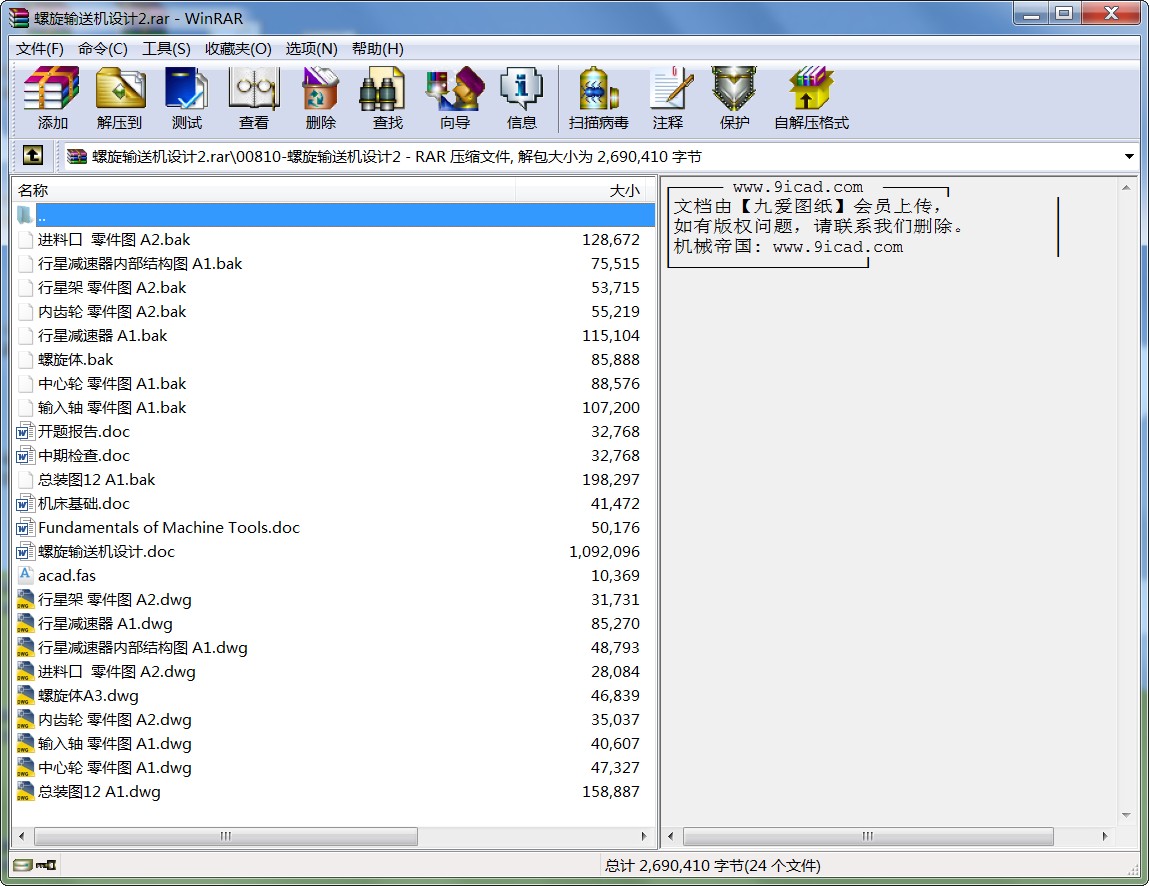Click the Add (添加) toolbar icon
Screen dimensions: 1149x886
click(x=52, y=98)
